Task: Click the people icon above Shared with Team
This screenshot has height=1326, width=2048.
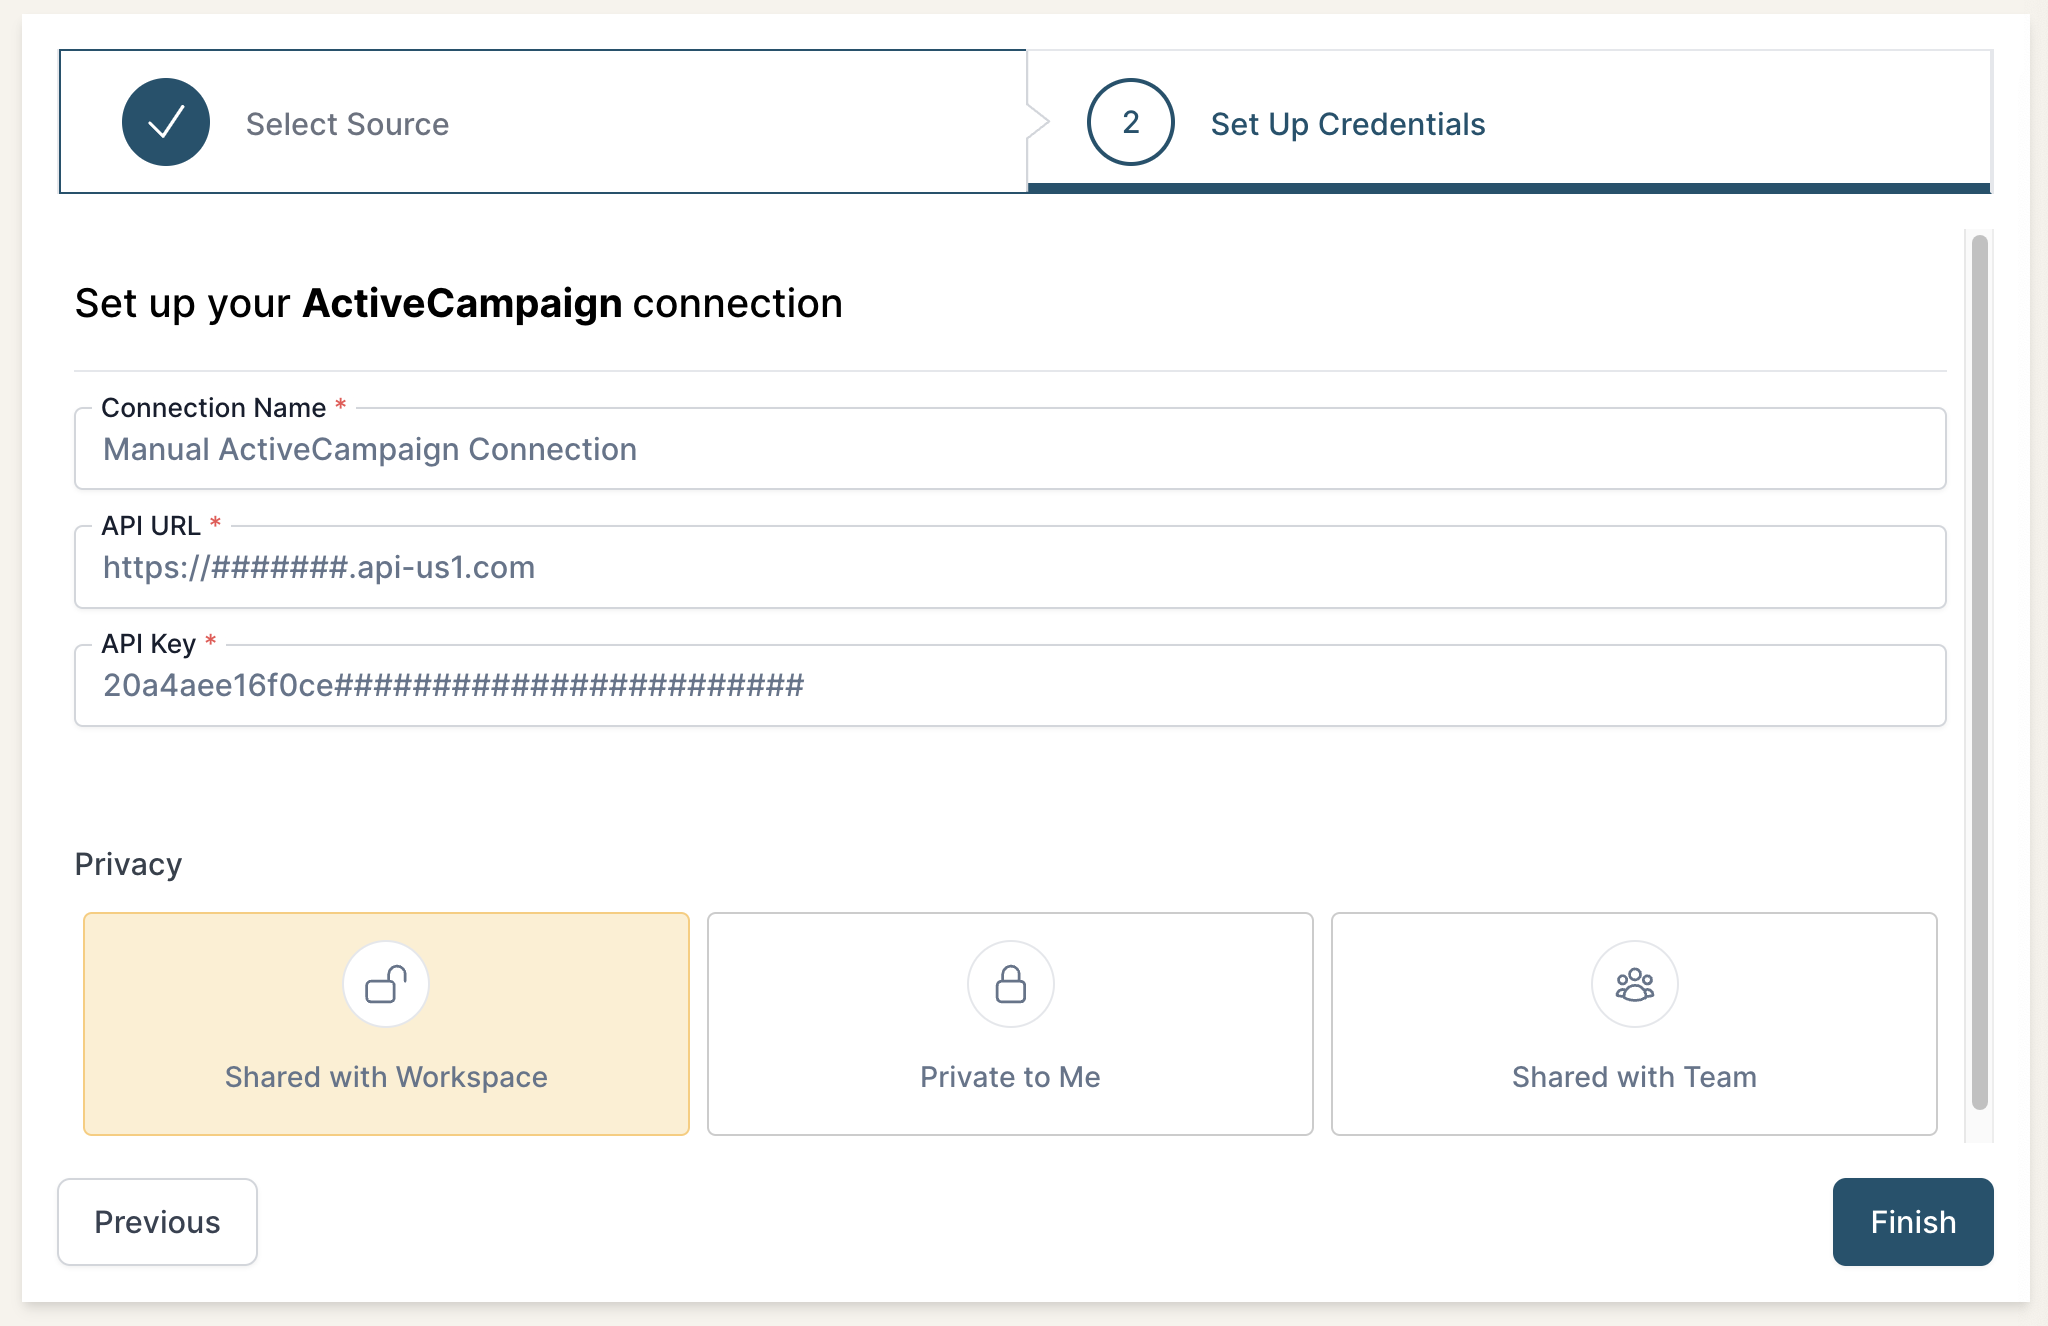Action: point(1633,983)
